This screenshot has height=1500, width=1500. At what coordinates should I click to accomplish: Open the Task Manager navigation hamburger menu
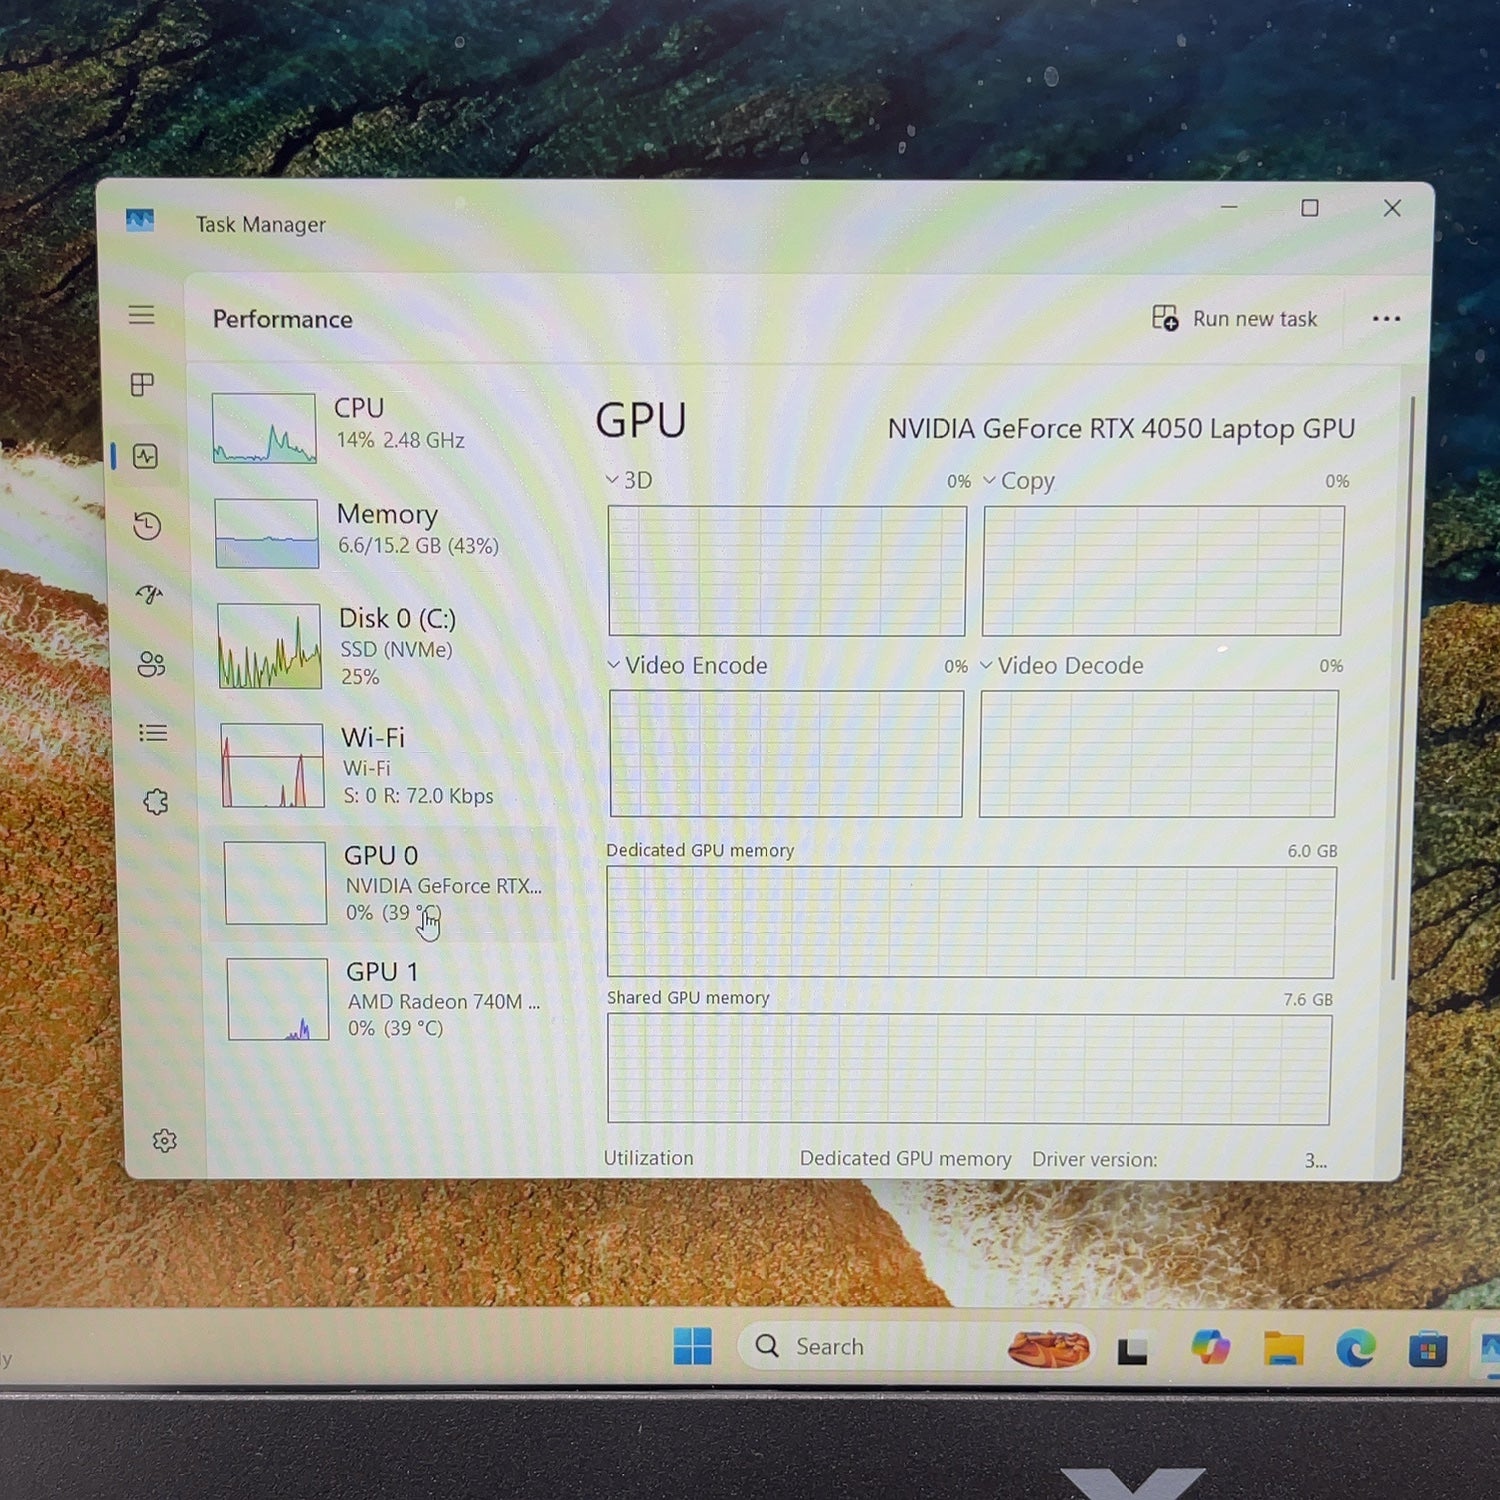142,315
